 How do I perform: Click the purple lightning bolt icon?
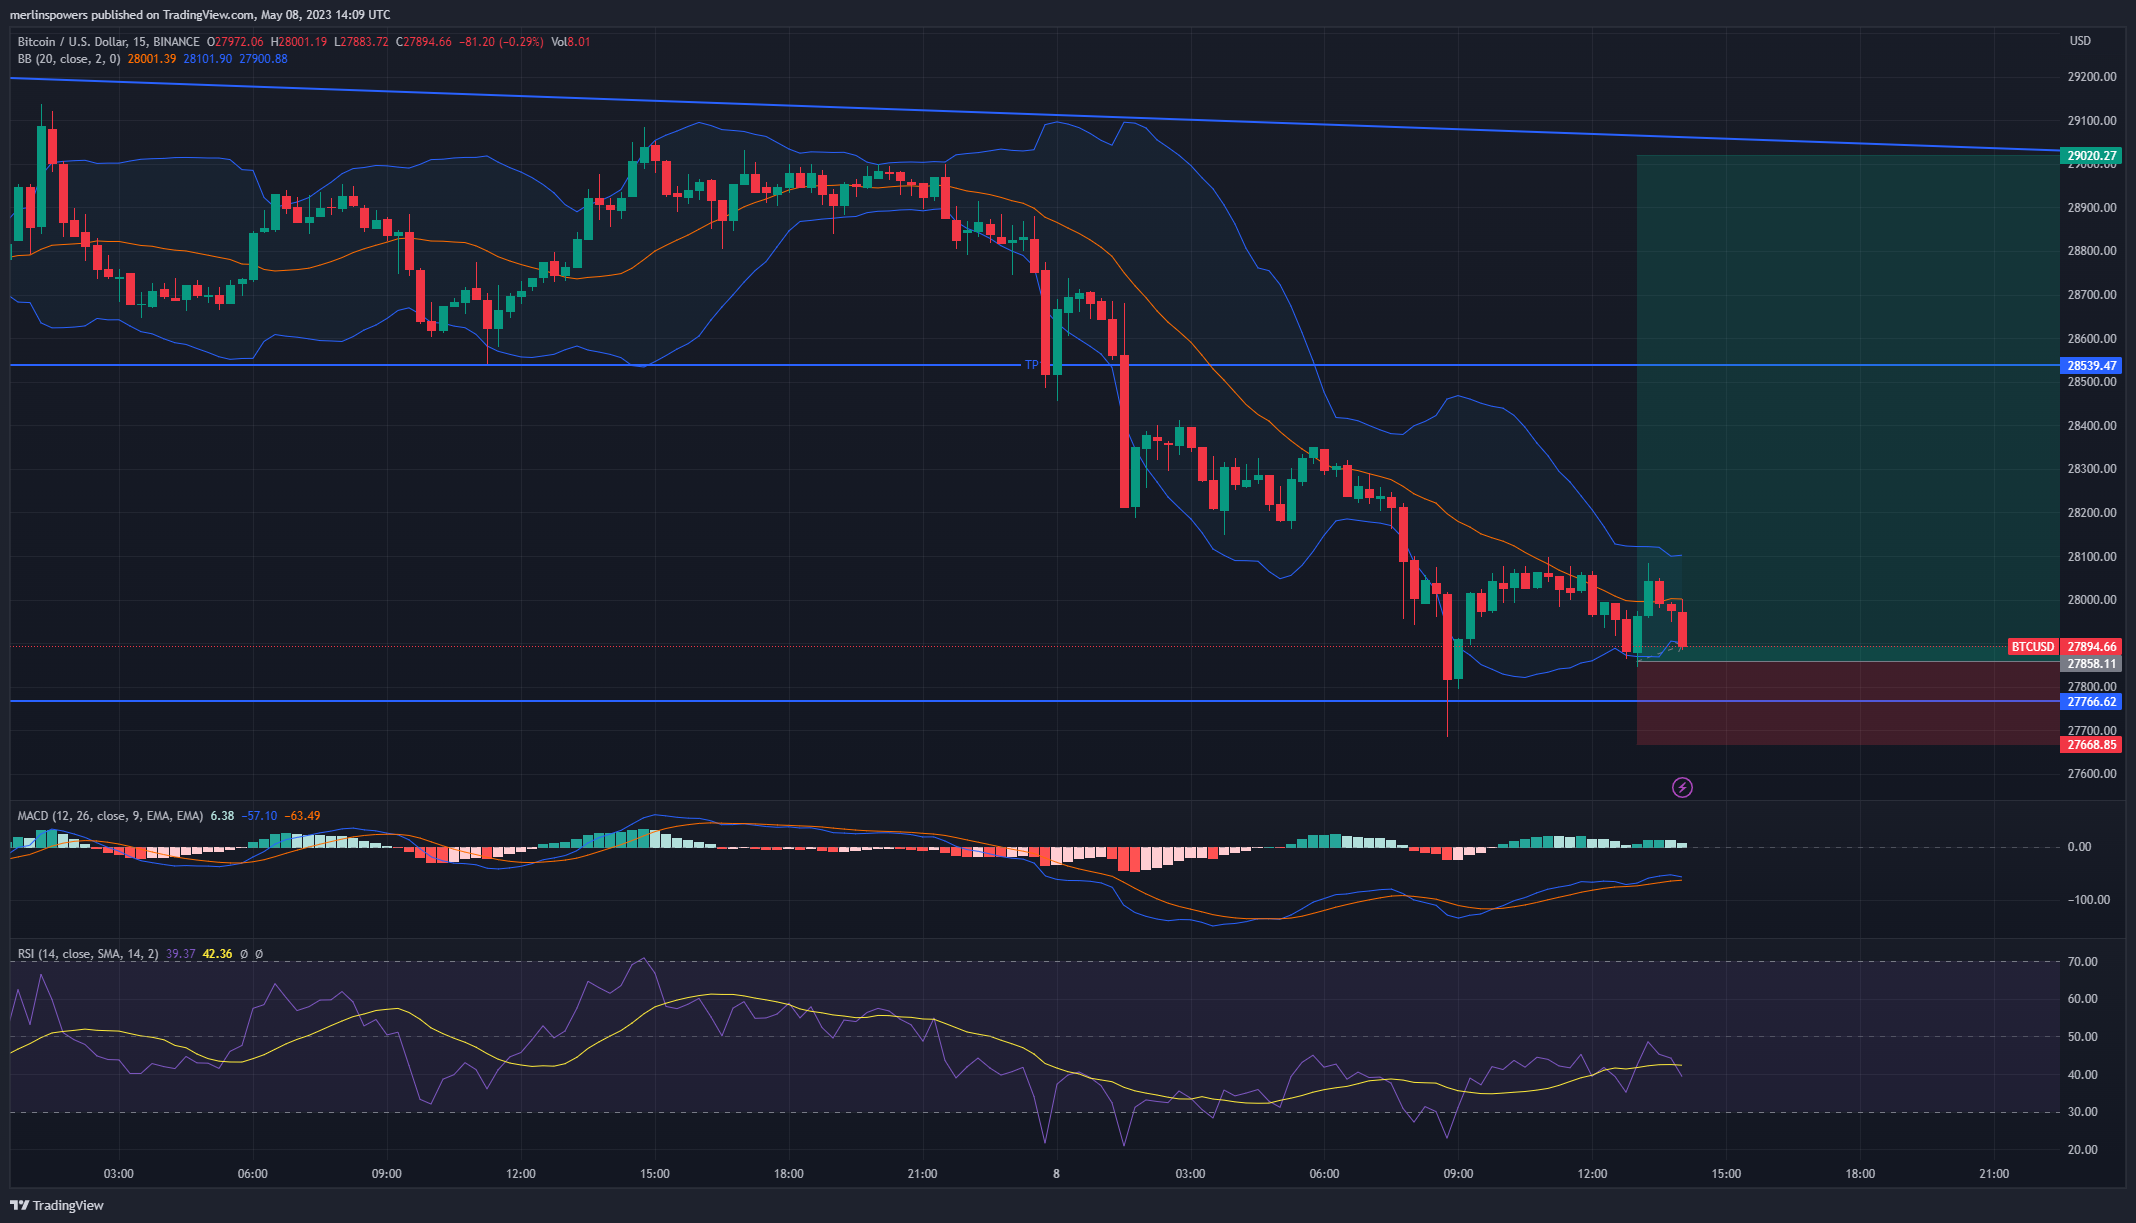click(x=1682, y=788)
